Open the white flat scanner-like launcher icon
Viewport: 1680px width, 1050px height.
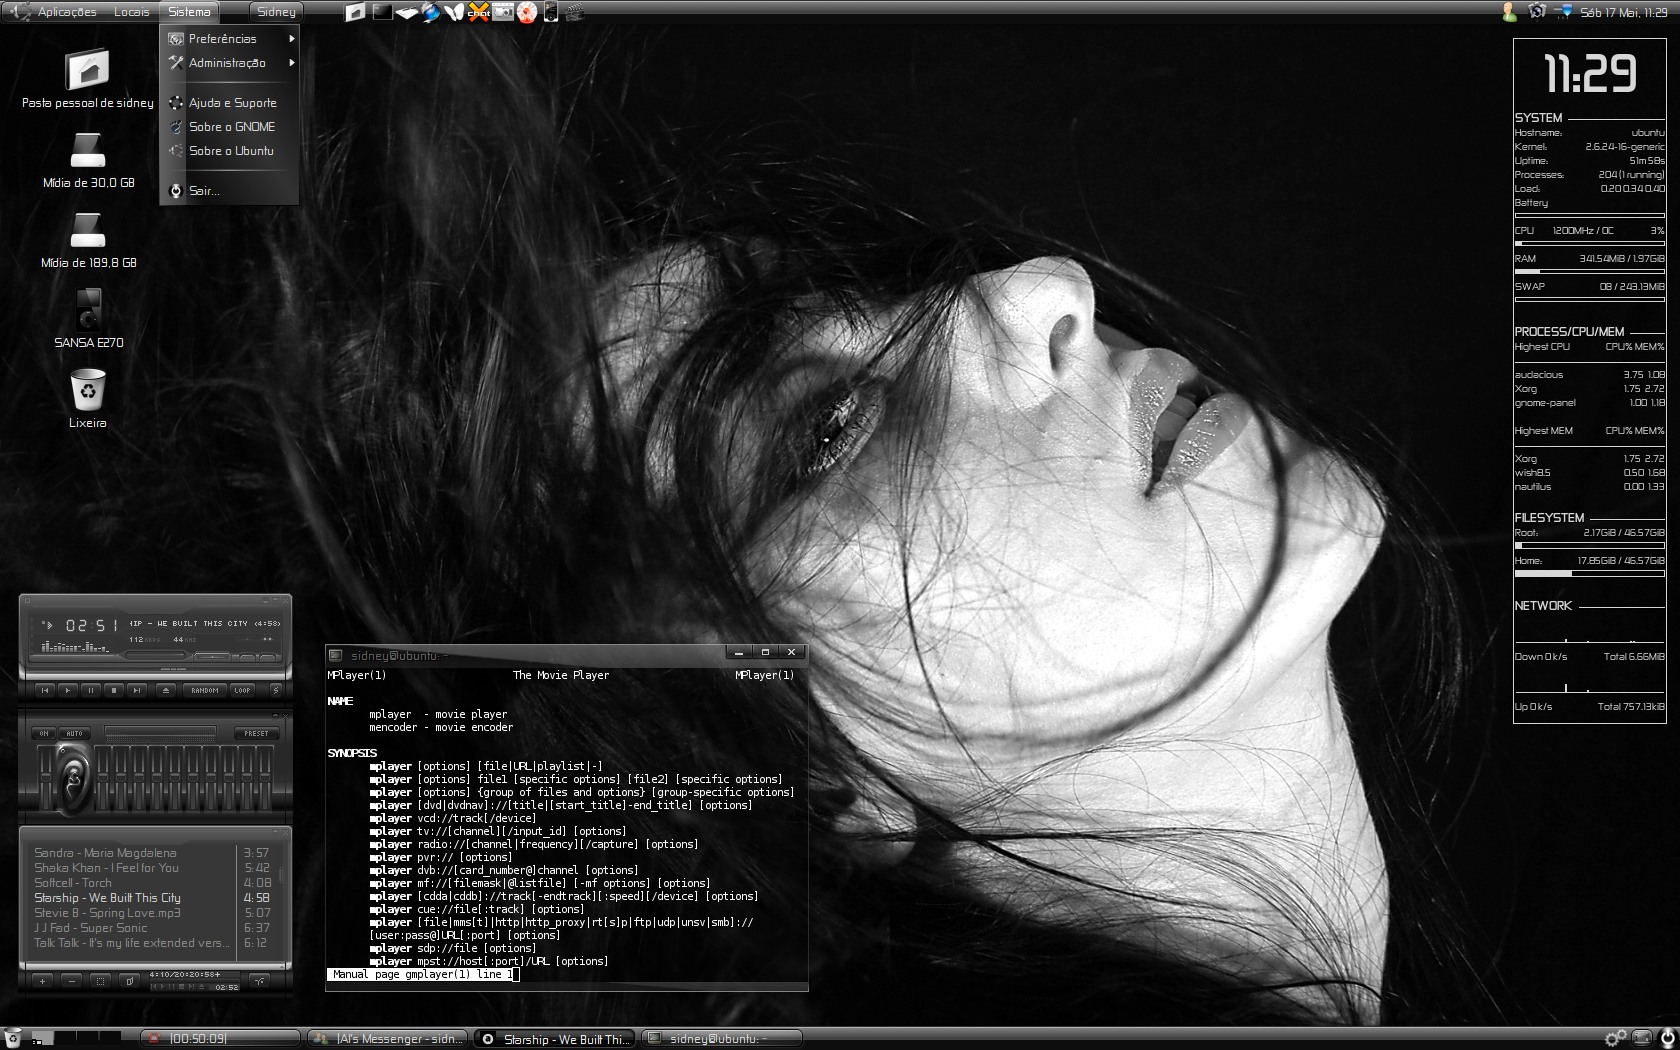tap(406, 12)
